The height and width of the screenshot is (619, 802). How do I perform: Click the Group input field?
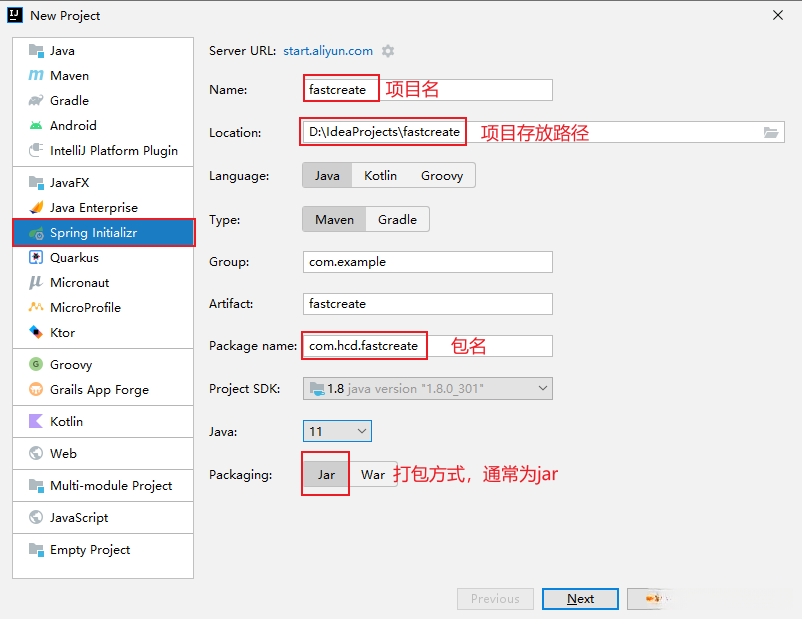click(428, 262)
